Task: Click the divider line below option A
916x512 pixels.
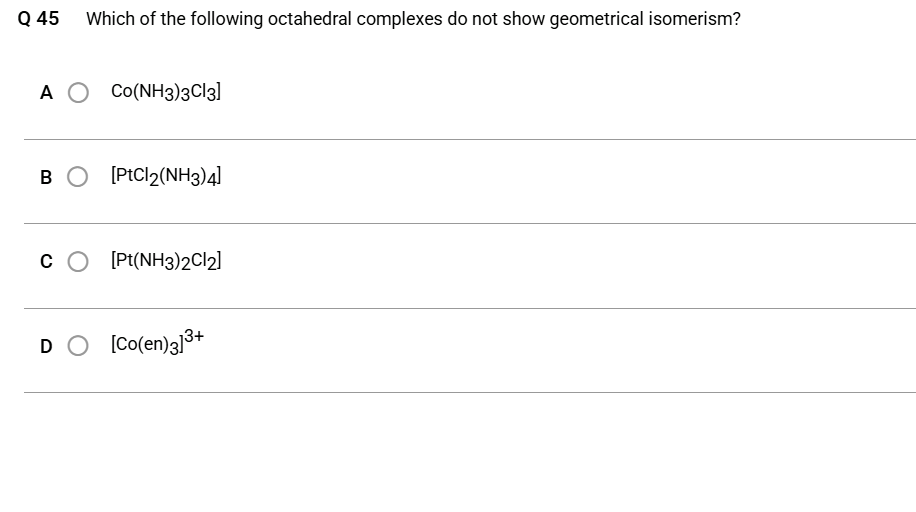Action: pyautogui.click(x=470, y=139)
